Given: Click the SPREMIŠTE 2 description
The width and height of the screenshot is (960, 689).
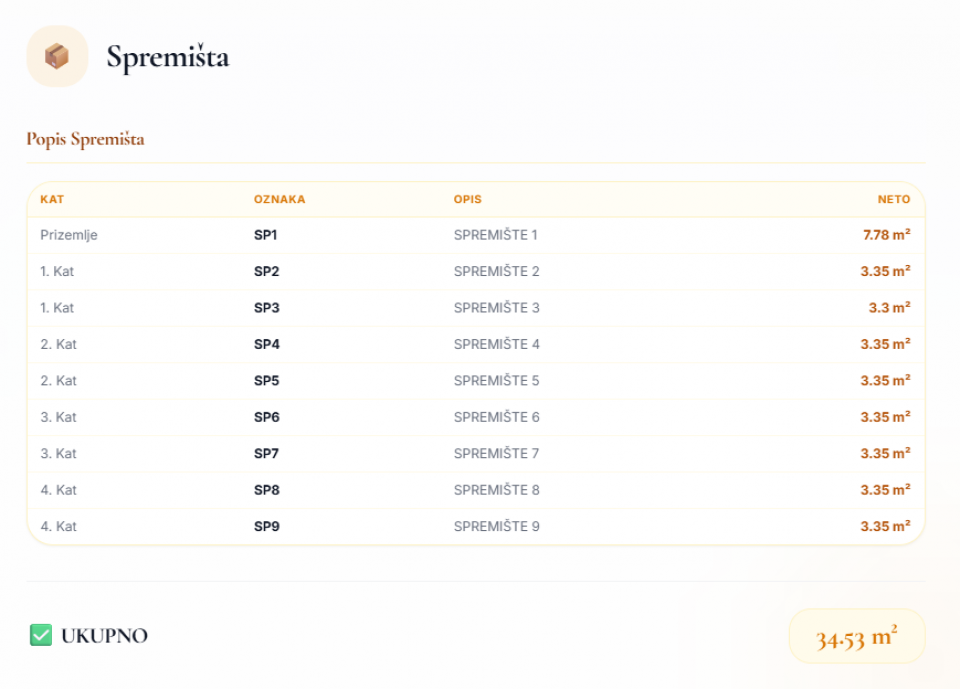Looking at the screenshot, I should coord(497,271).
